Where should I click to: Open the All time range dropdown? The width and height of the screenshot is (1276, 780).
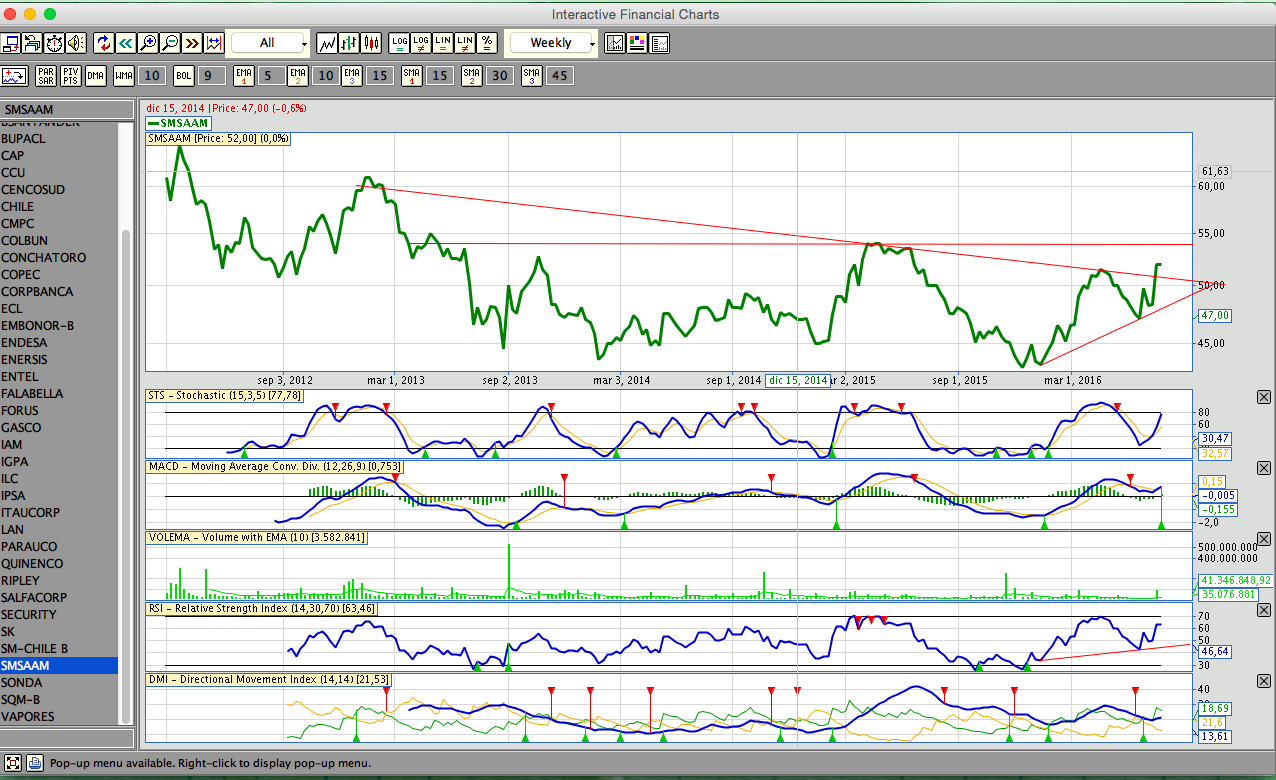tap(269, 43)
